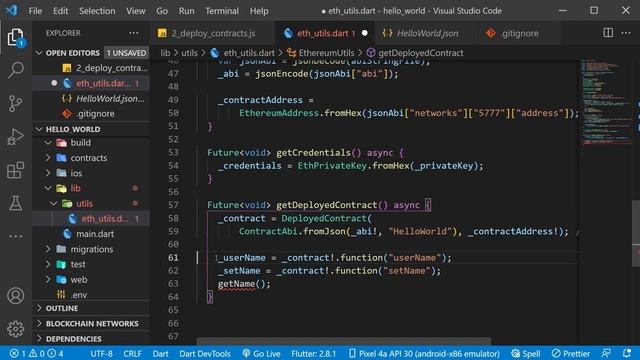The image size is (640, 360).
Task: Expand the ios folder
Action: 48,173
